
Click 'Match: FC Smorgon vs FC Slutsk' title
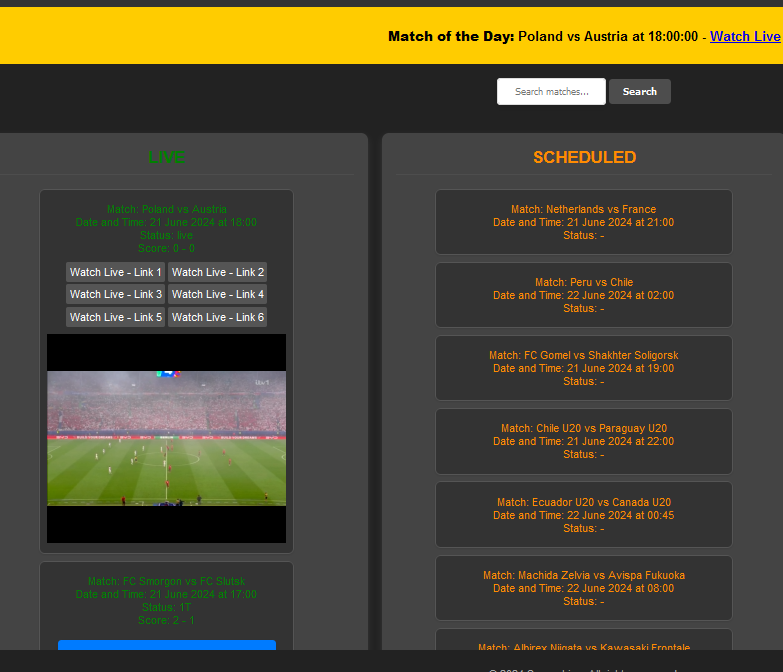pos(166,581)
